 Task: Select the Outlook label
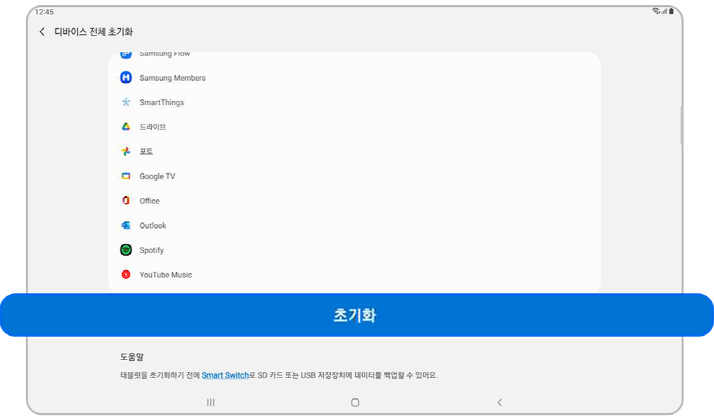pos(153,225)
